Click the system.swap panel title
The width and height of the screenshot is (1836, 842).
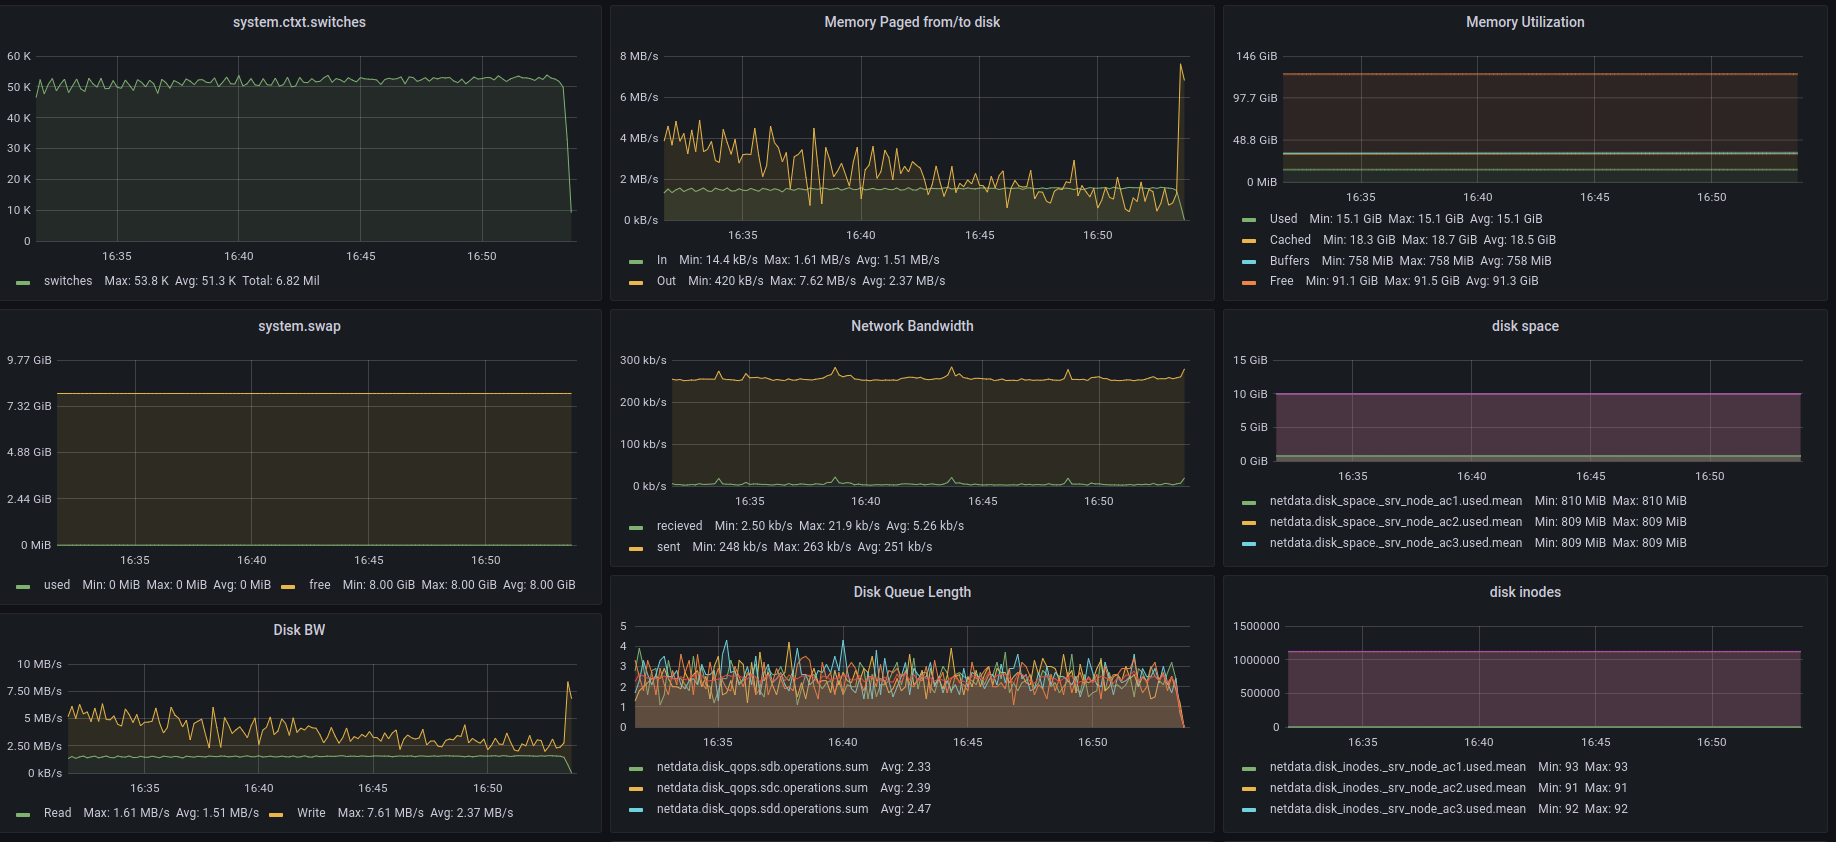click(299, 326)
